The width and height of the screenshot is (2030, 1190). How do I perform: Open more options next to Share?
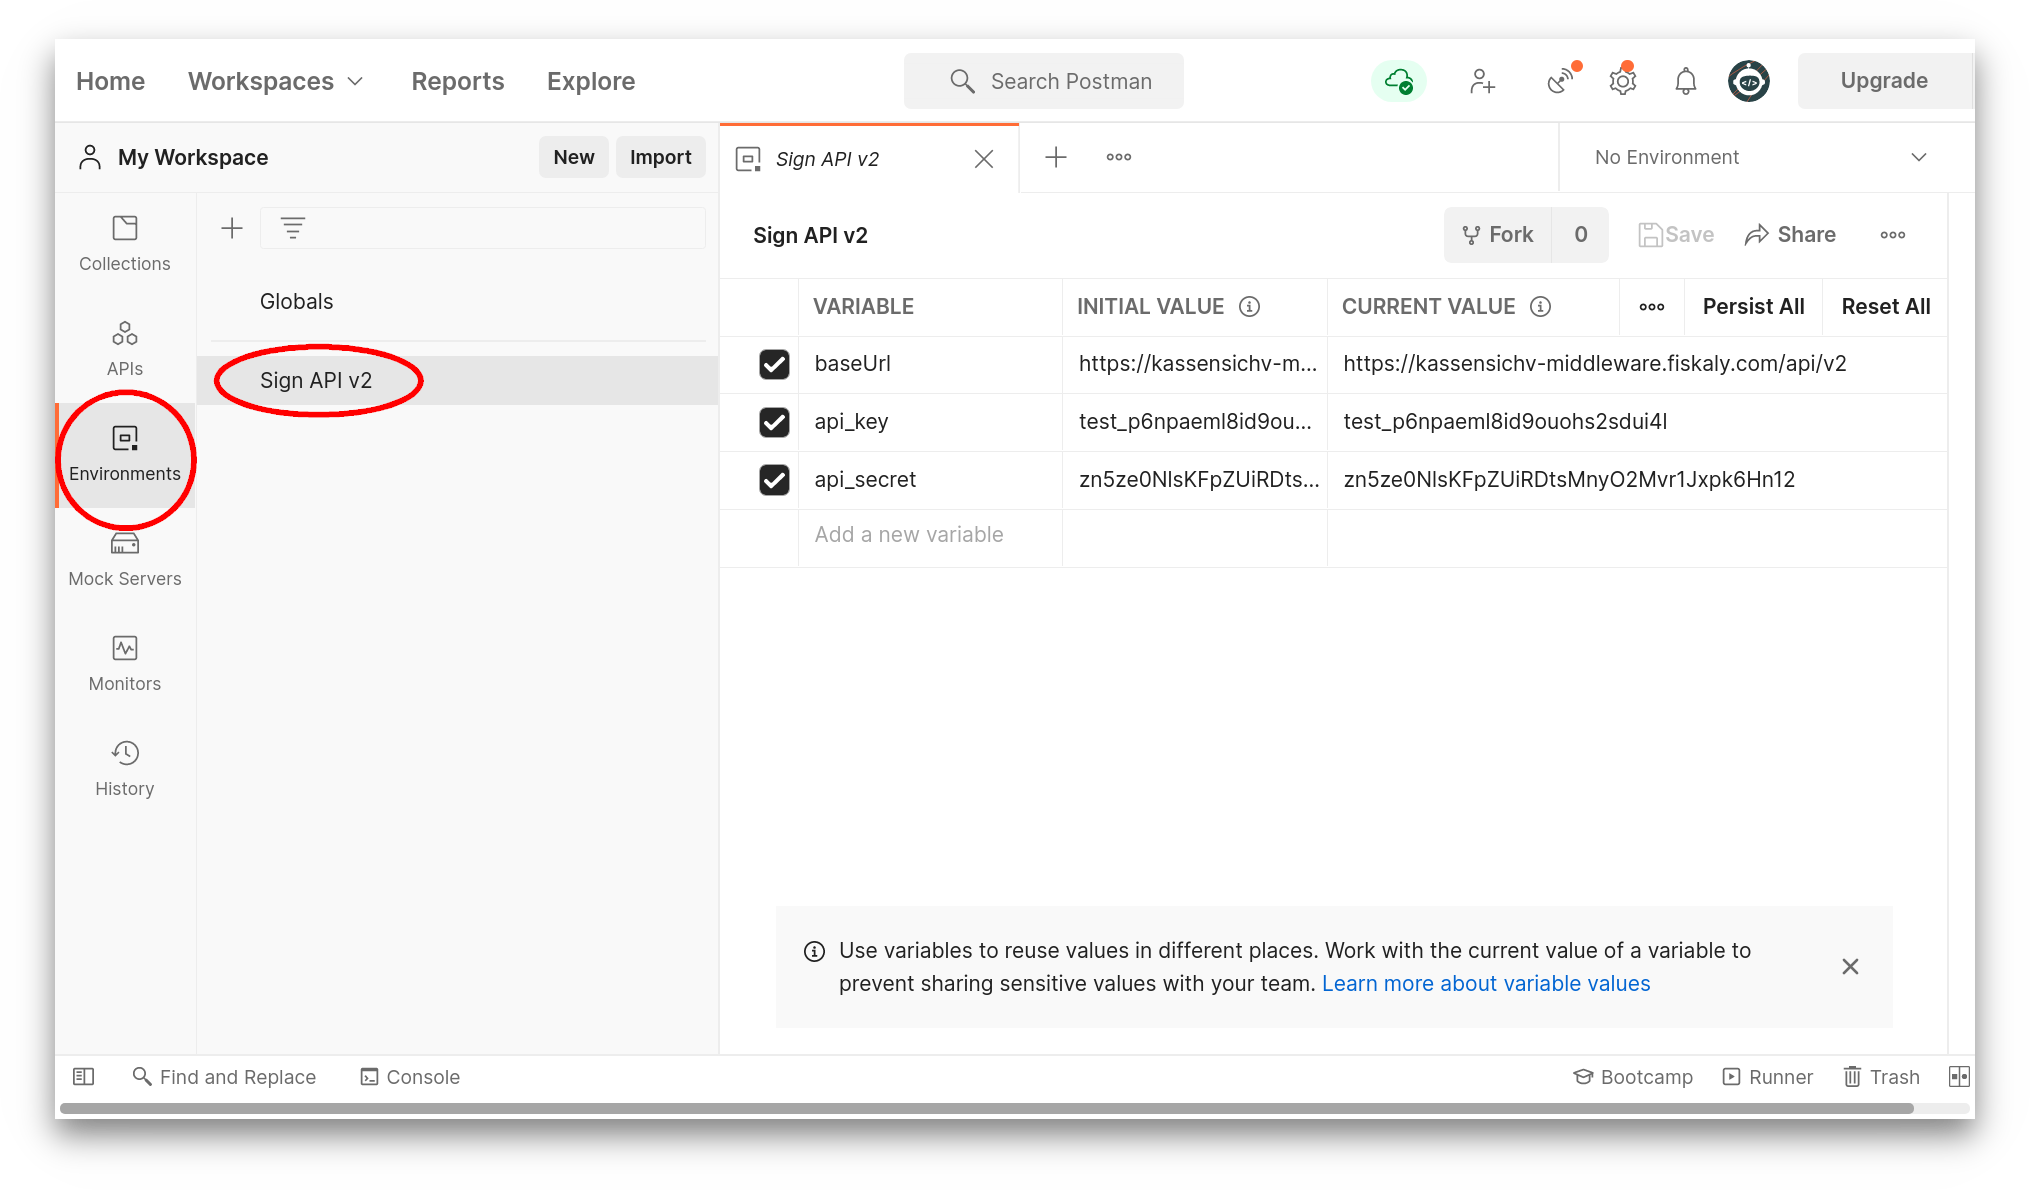[1892, 235]
